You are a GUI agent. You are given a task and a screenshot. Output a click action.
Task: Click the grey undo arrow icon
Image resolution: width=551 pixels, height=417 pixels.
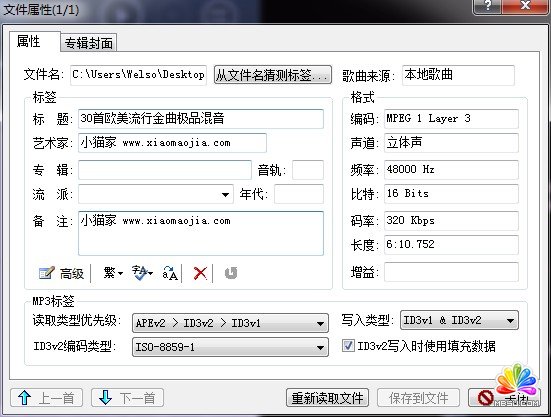coord(231,273)
